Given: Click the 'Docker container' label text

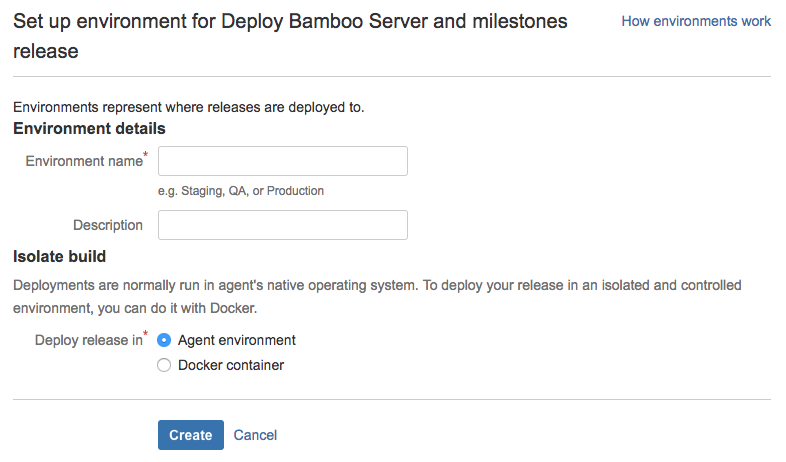Looking at the screenshot, I should tap(231, 365).
